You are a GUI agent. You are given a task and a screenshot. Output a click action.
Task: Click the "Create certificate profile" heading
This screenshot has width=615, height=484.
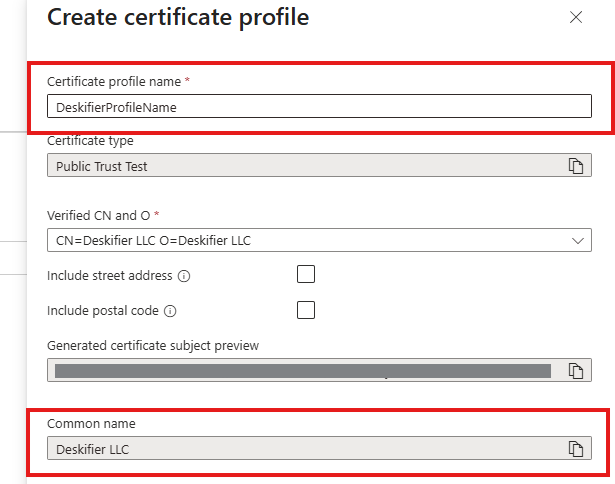coord(178,17)
